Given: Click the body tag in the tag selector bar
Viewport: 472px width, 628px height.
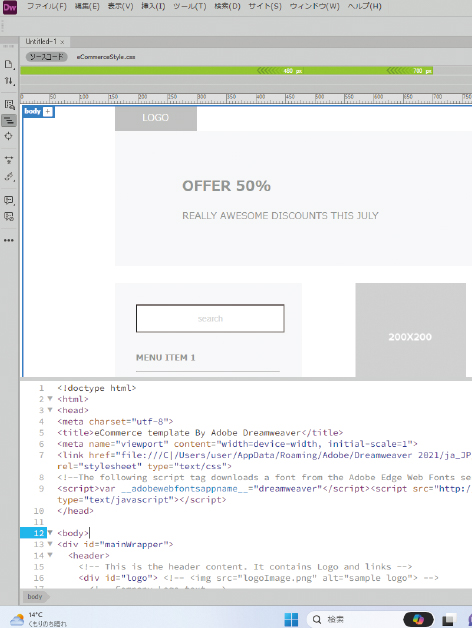Looking at the screenshot, I should pyautogui.click(x=35, y=597).
